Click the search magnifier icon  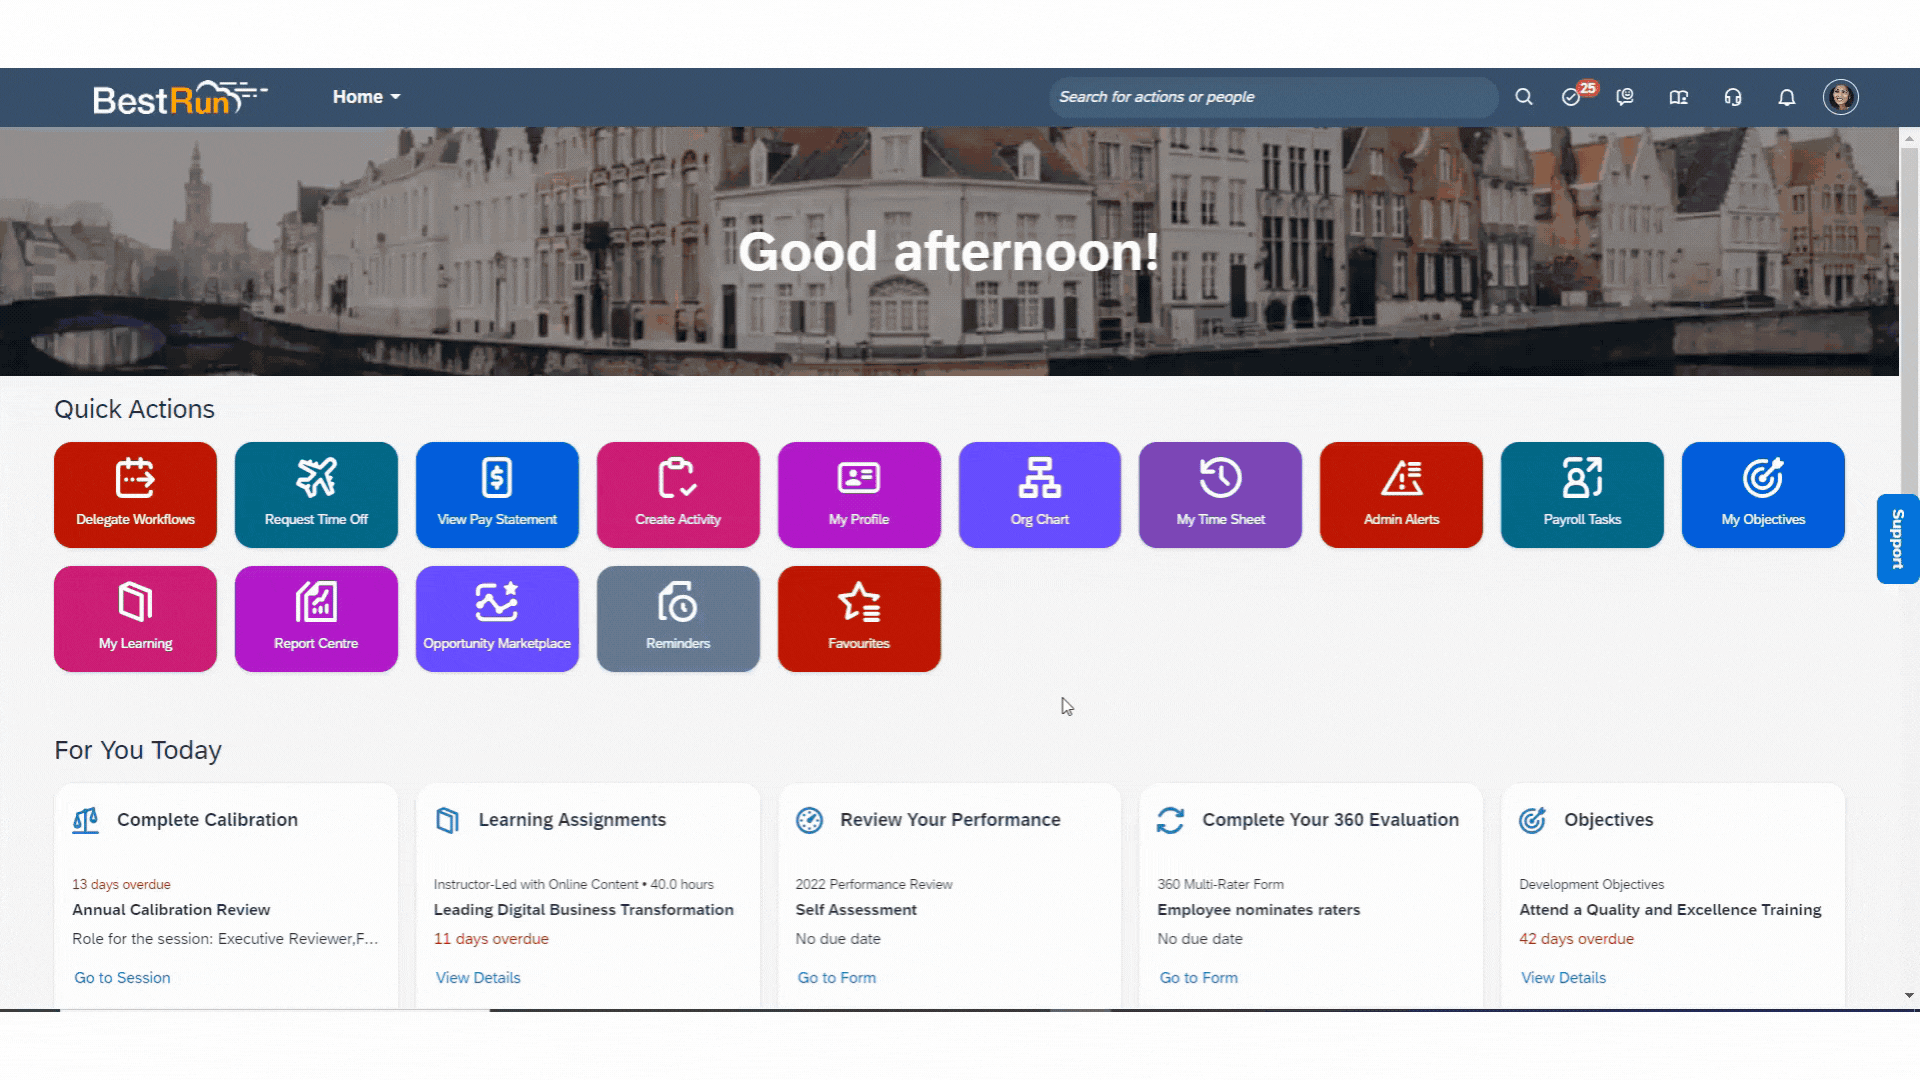click(x=1524, y=97)
